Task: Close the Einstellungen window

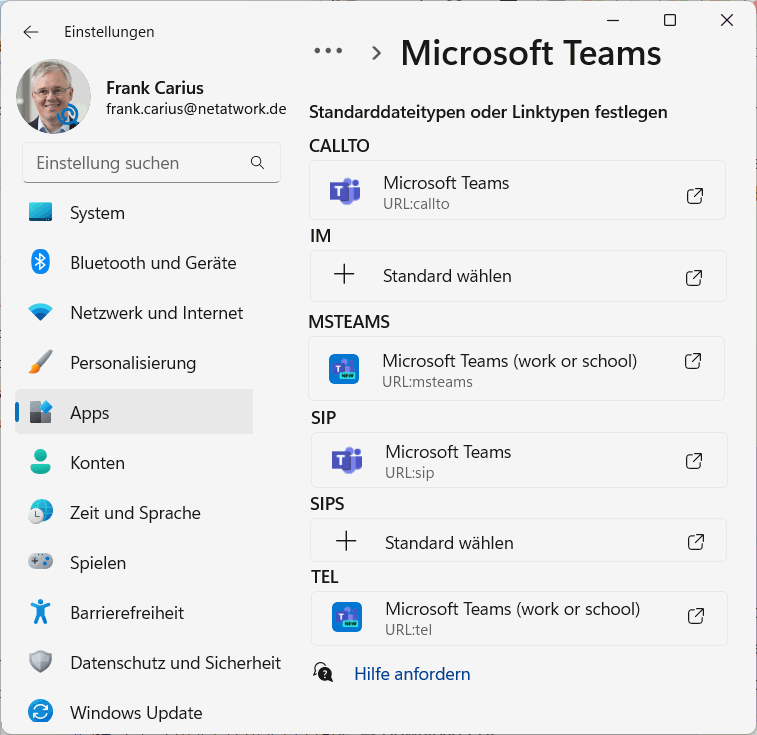Action: pyautogui.click(x=727, y=20)
